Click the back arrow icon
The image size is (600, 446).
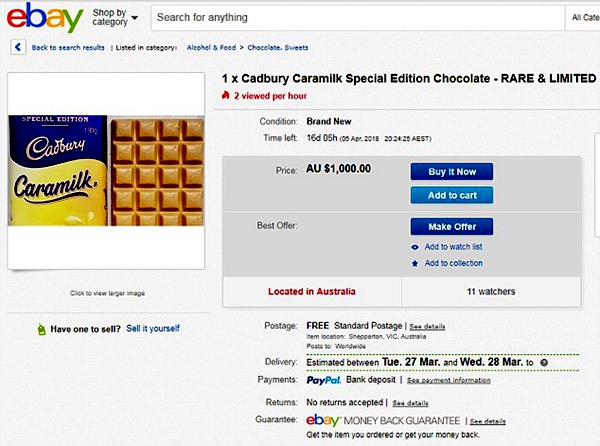[x=18, y=47]
